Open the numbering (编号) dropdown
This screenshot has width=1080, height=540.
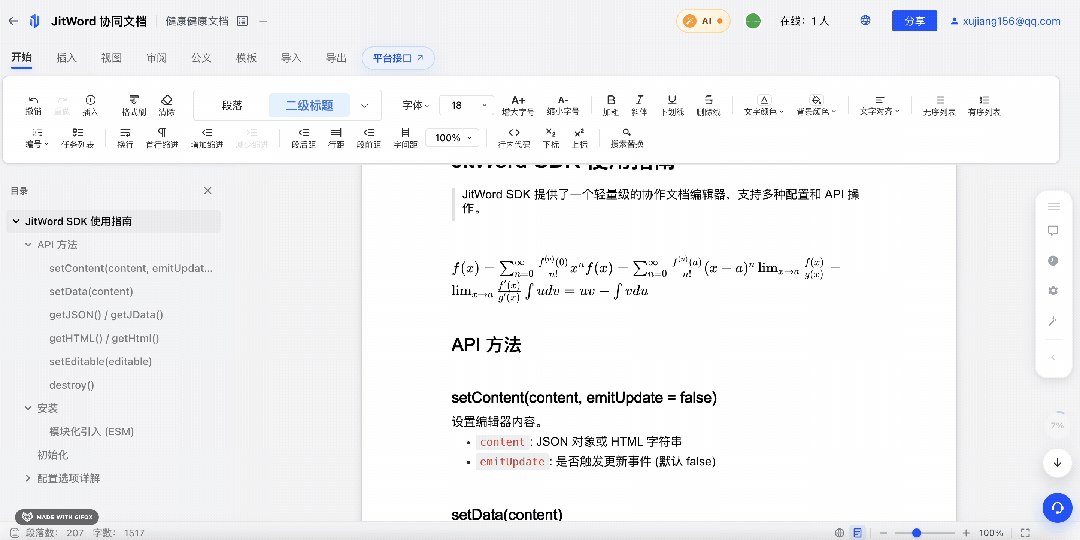pos(37,137)
